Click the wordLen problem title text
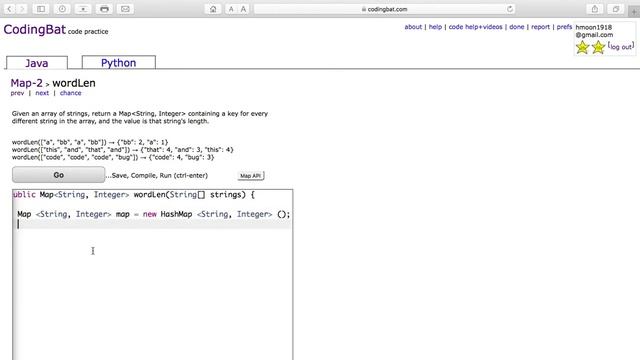The width and height of the screenshot is (640, 360). (74, 83)
